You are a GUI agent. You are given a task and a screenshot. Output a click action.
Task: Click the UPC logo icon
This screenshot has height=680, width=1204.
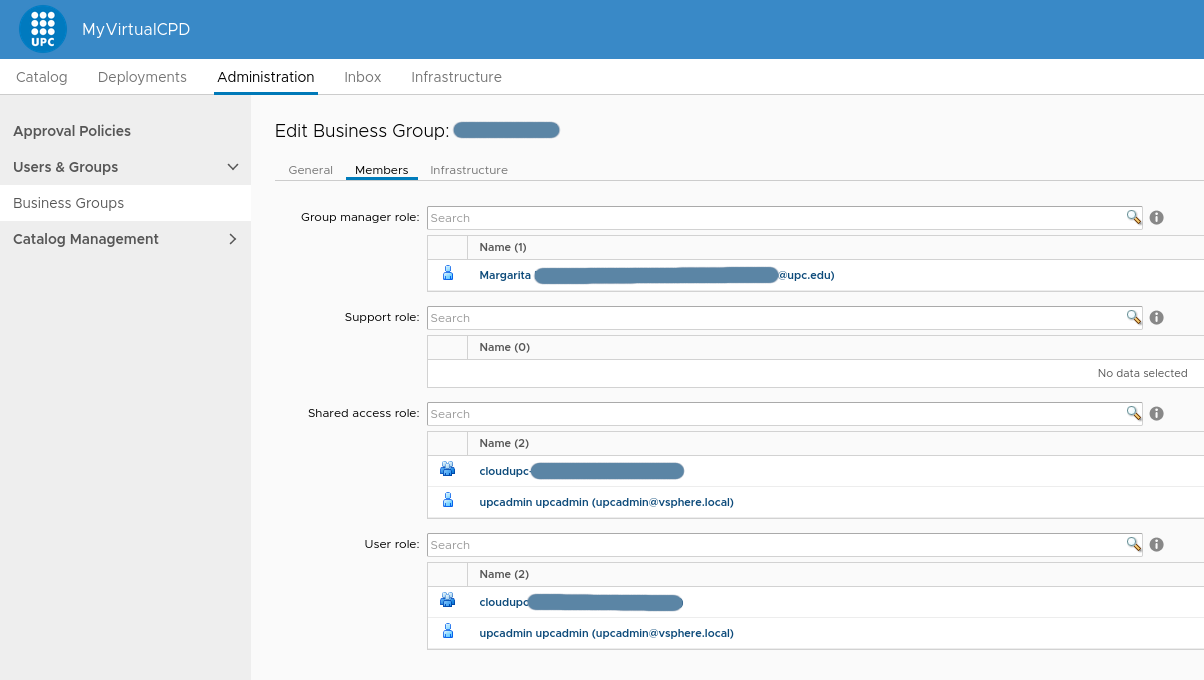(x=43, y=29)
